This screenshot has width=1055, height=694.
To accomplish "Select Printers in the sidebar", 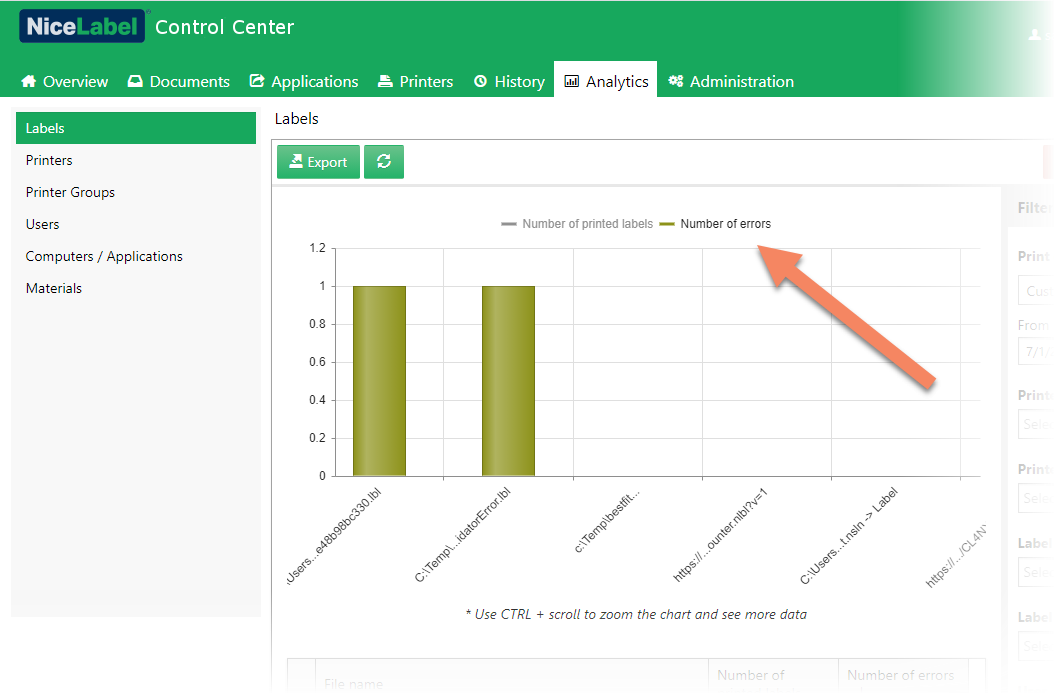I will click(49, 160).
